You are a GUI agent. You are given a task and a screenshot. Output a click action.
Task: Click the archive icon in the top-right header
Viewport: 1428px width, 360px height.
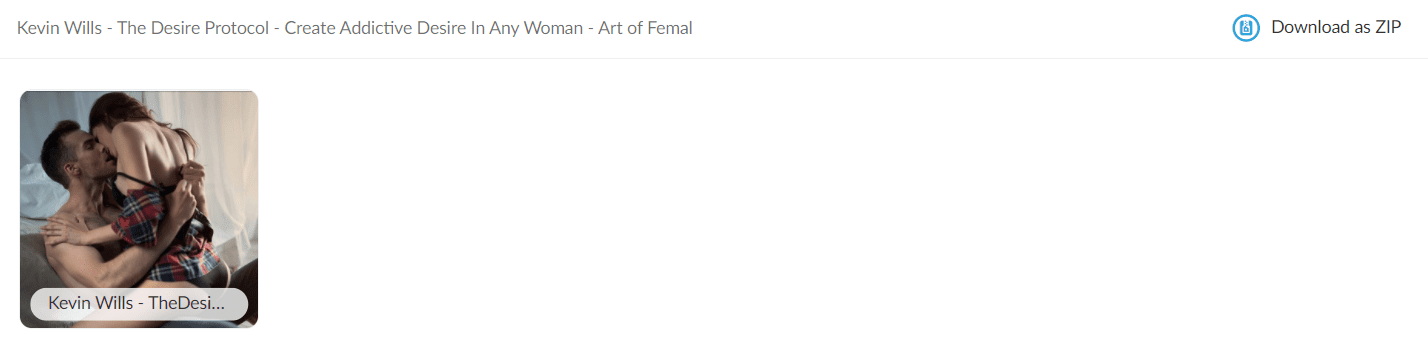click(1245, 28)
